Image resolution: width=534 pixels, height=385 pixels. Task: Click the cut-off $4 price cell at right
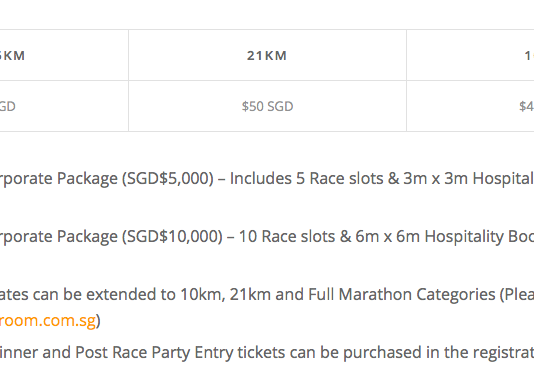coord(470,106)
